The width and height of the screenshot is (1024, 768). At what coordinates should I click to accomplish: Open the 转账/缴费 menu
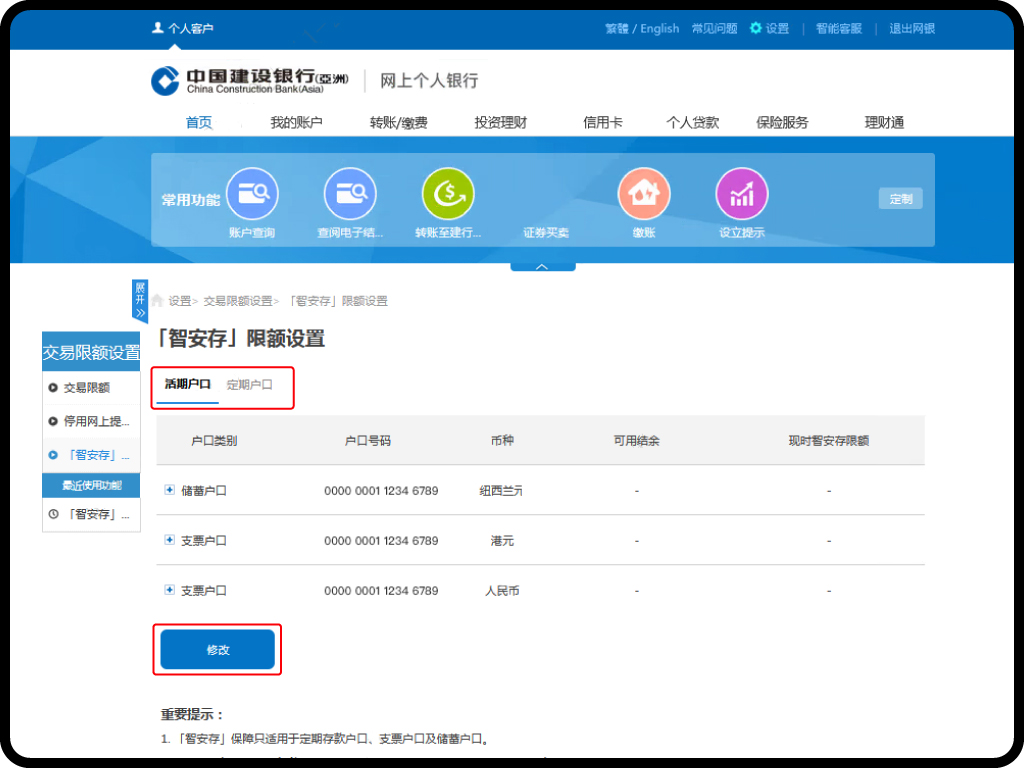point(398,123)
